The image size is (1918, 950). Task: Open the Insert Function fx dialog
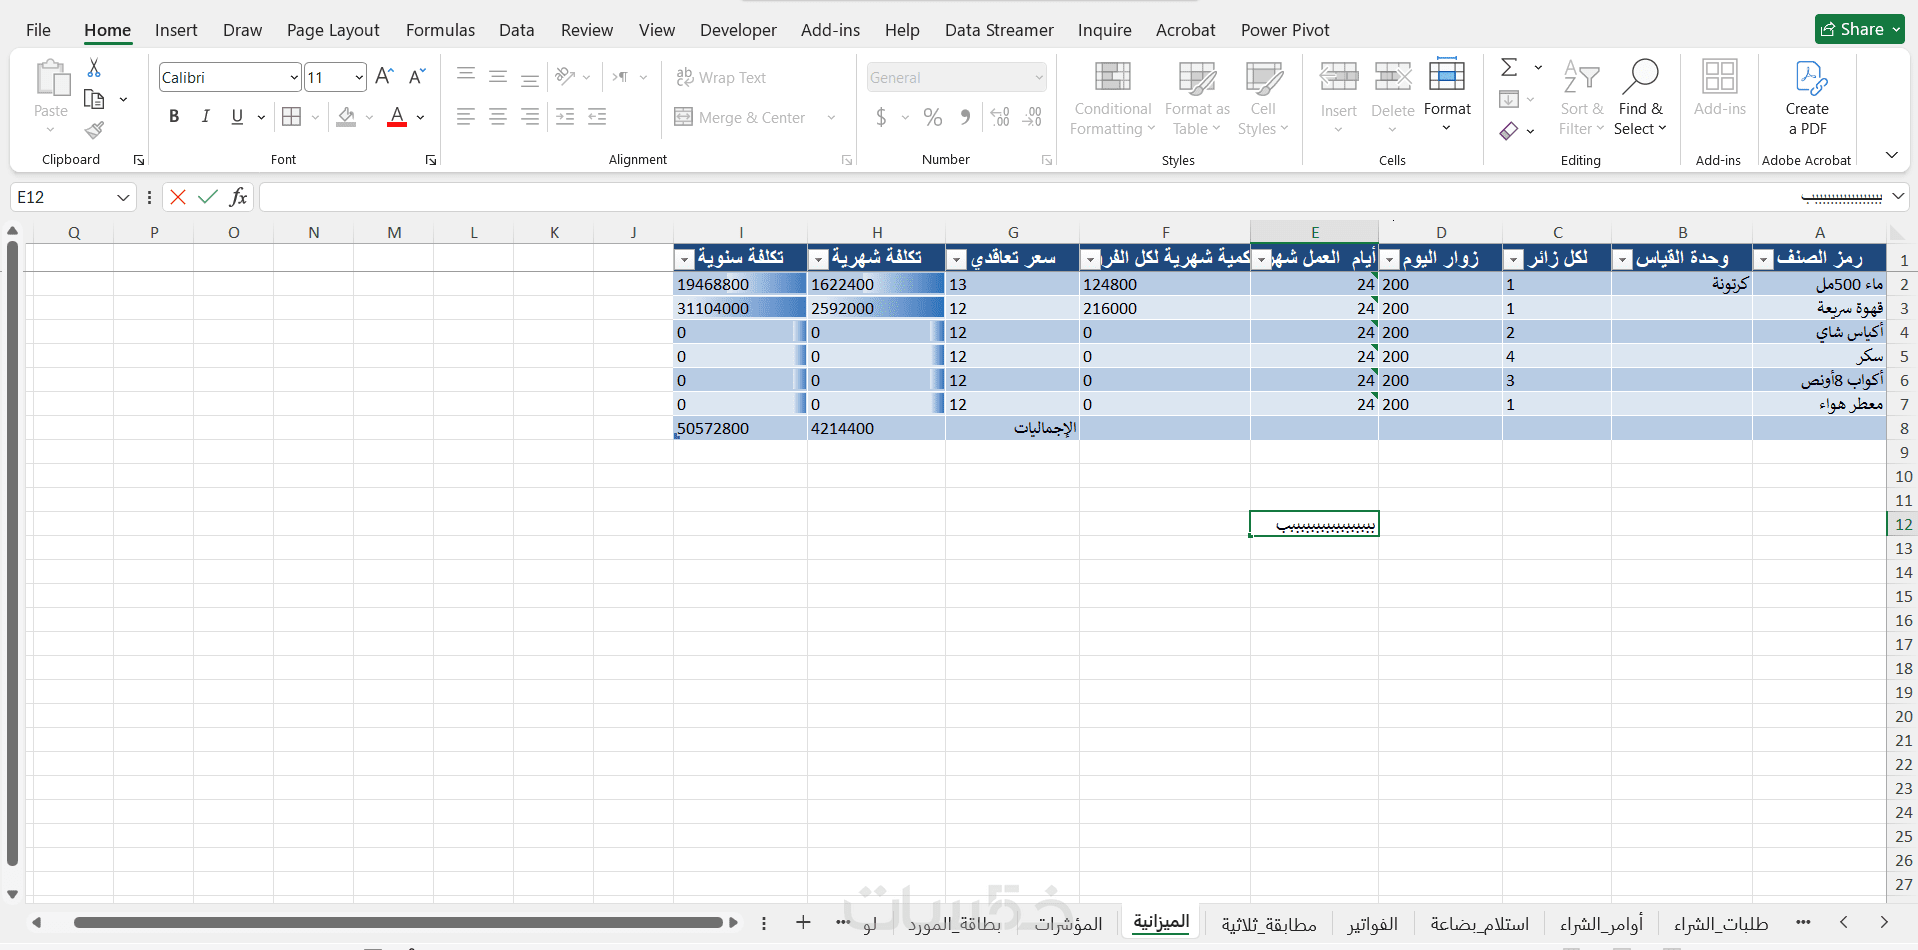click(238, 197)
